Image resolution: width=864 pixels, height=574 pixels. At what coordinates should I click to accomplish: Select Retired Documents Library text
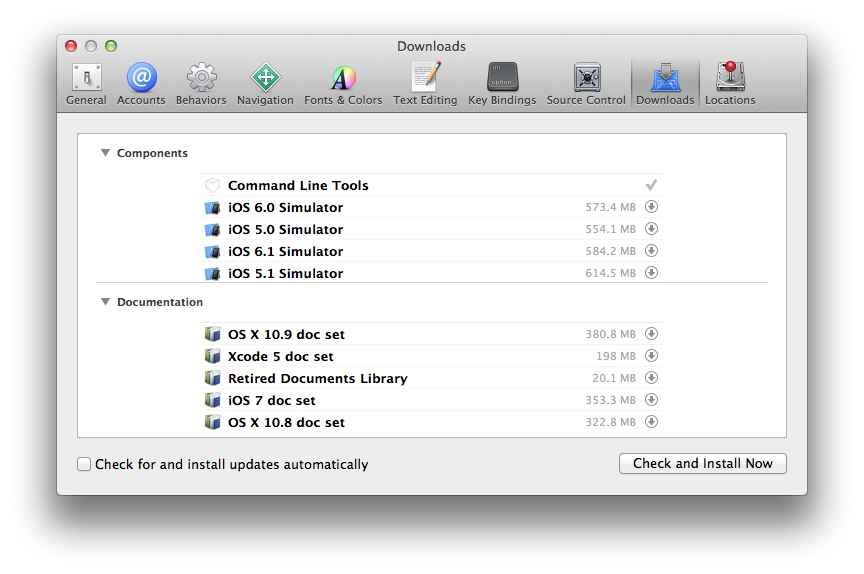coord(317,379)
